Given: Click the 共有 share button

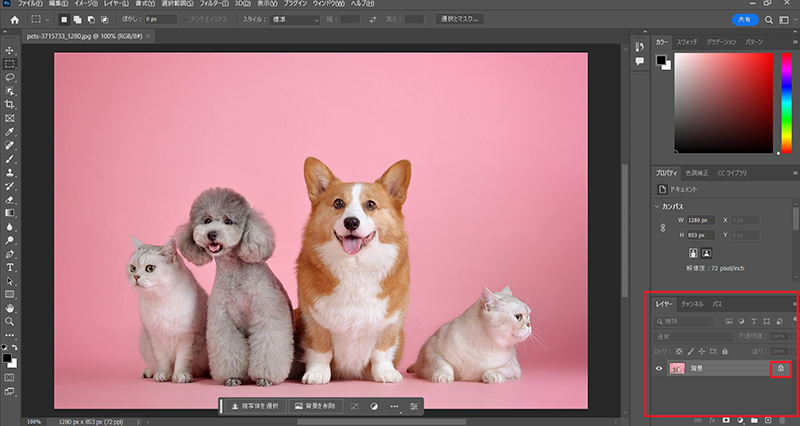Looking at the screenshot, I should tap(745, 20).
